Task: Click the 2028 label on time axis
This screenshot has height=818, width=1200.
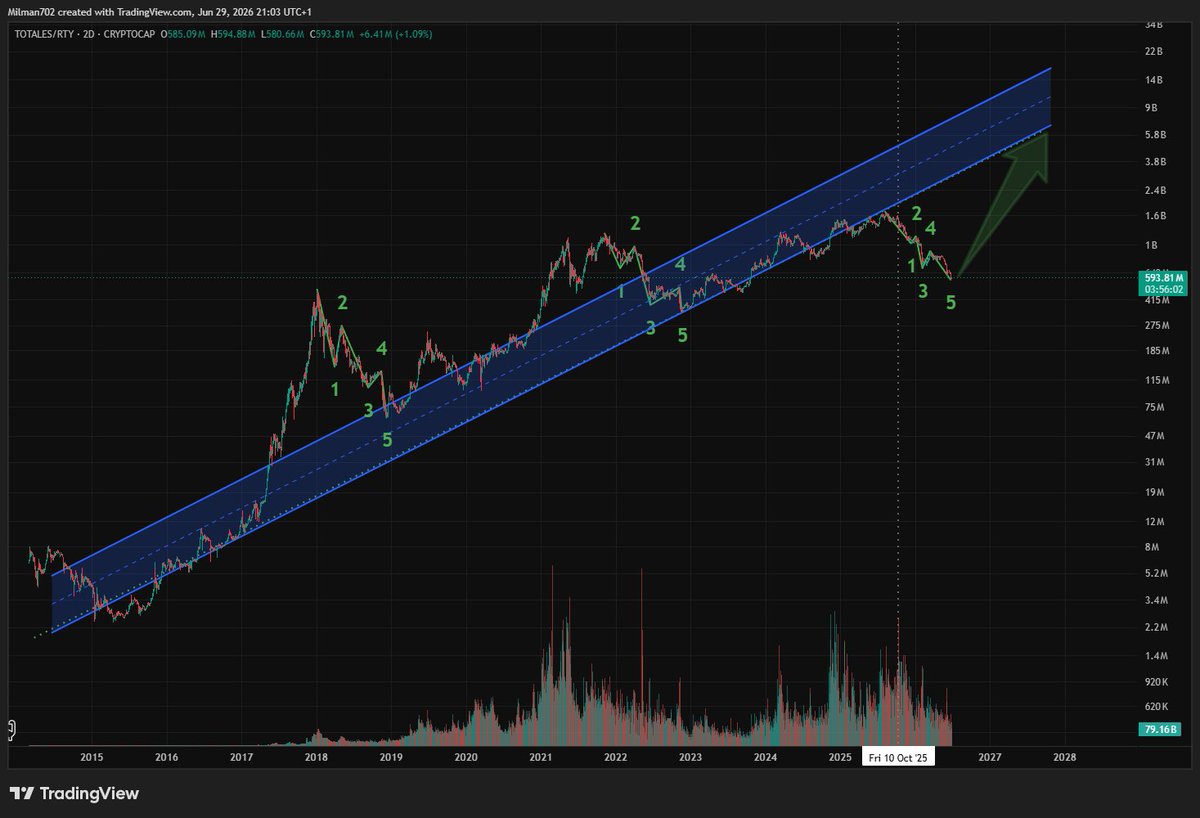Action: tap(1065, 757)
